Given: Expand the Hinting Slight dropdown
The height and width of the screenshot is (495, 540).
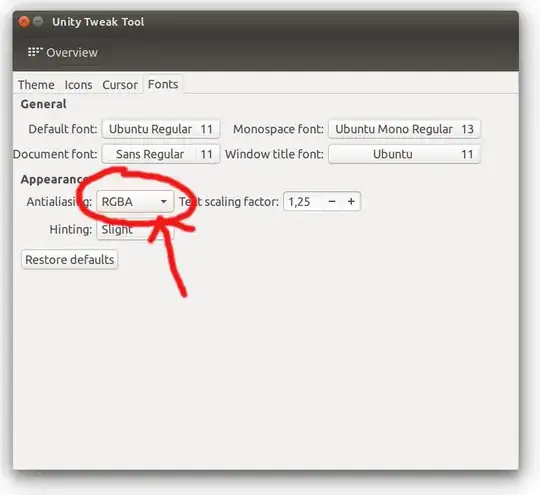Looking at the screenshot, I should tap(135, 229).
